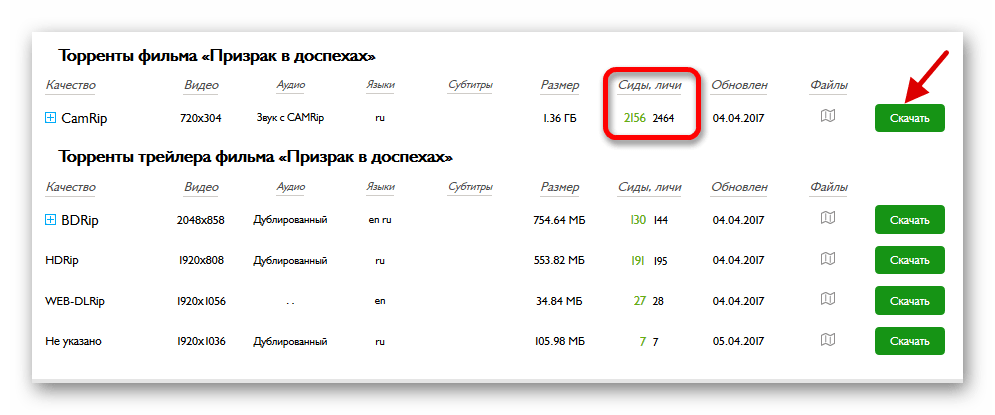
Task: Open files map icon in CamRip row
Action: coord(827,117)
